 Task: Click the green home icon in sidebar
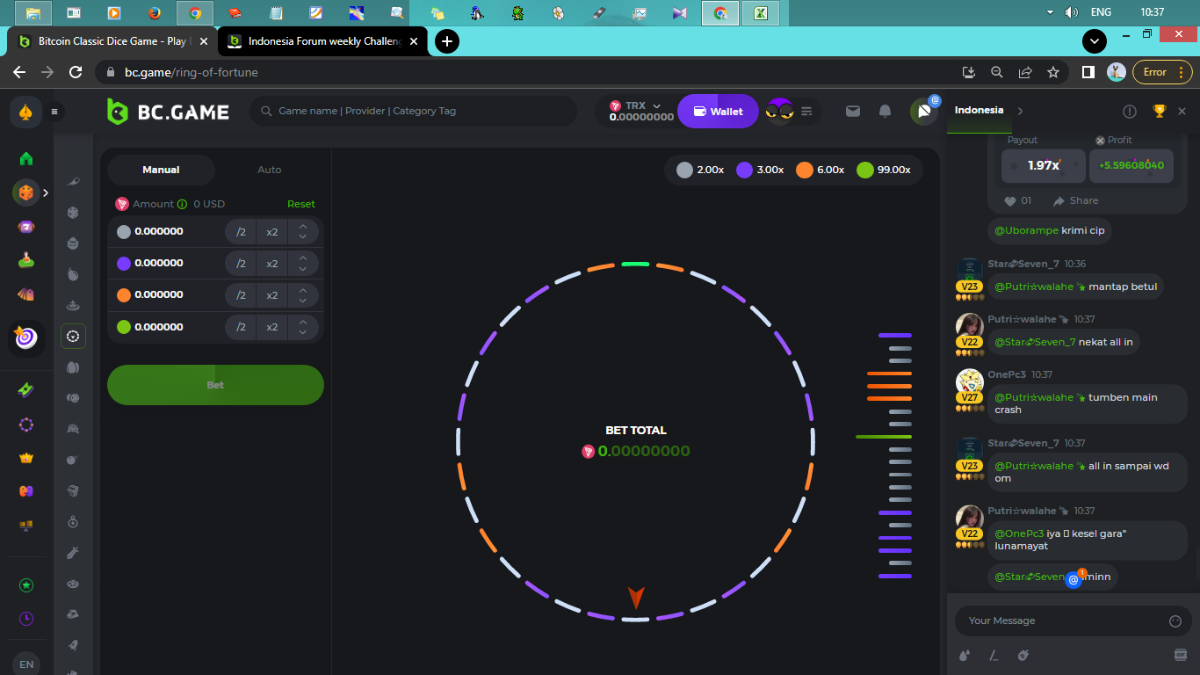click(26, 158)
